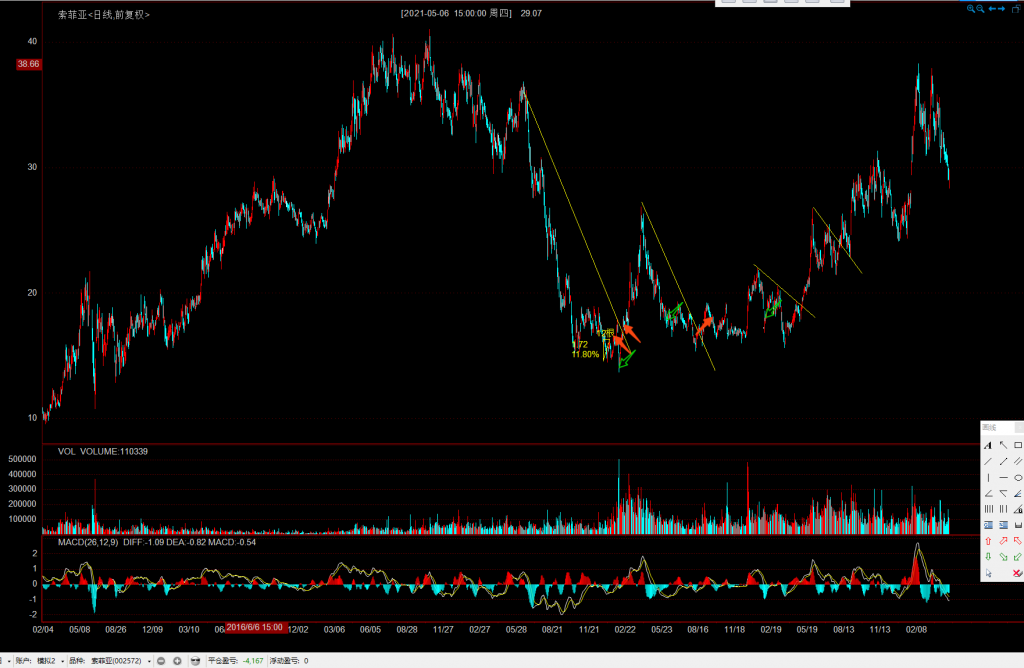Select the rectangle drawing tool
1024x668 pixels.
[x=1018, y=445]
